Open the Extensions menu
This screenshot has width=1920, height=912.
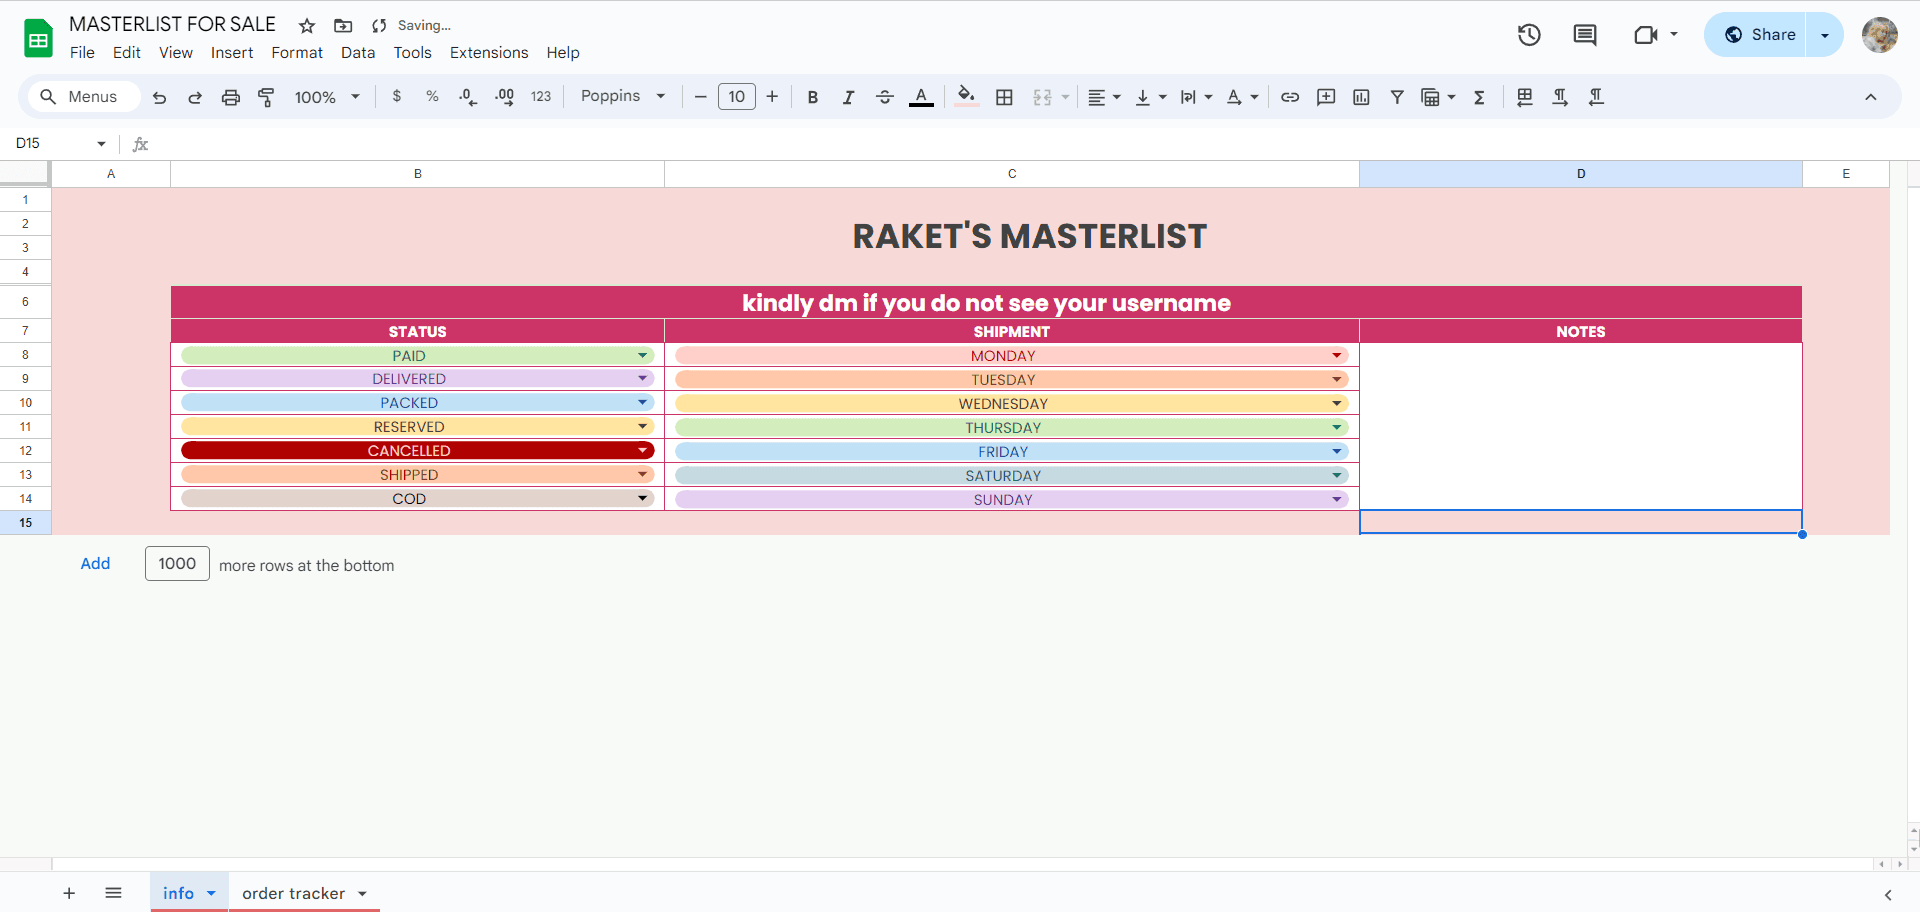pyautogui.click(x=488, y=53)
